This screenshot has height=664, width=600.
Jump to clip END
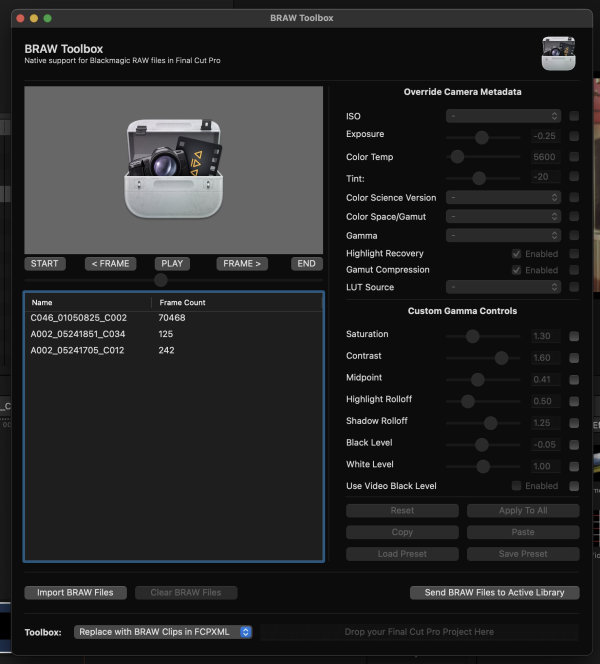coord(307,263)
